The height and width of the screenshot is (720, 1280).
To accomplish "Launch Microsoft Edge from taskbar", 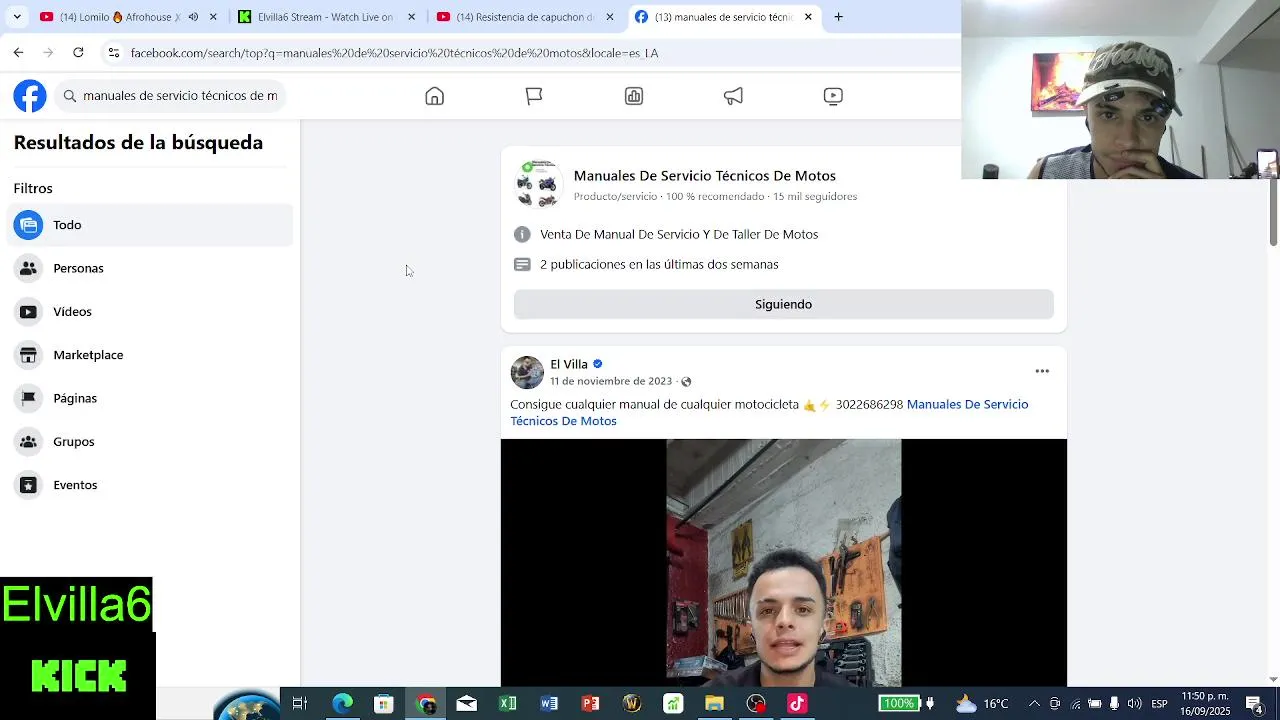I will [x=342, y=704].
